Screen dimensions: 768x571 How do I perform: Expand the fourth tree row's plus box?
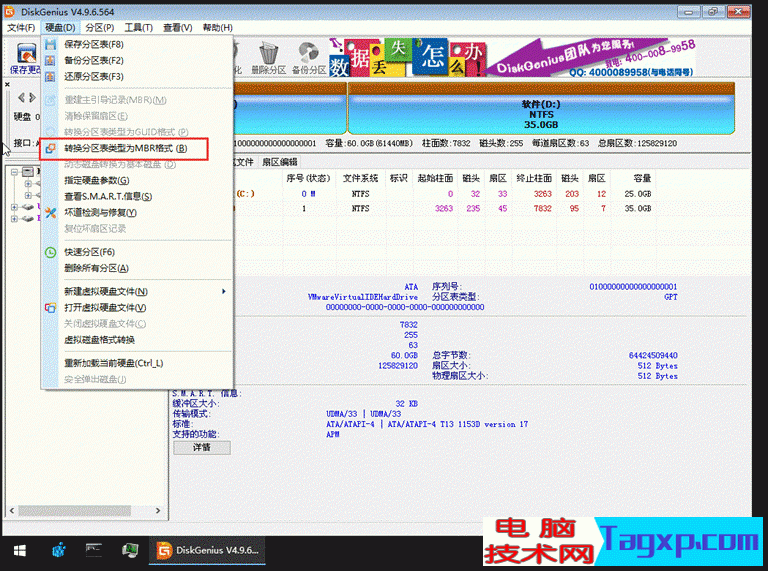pyautogui.click(x=14, y=207)
